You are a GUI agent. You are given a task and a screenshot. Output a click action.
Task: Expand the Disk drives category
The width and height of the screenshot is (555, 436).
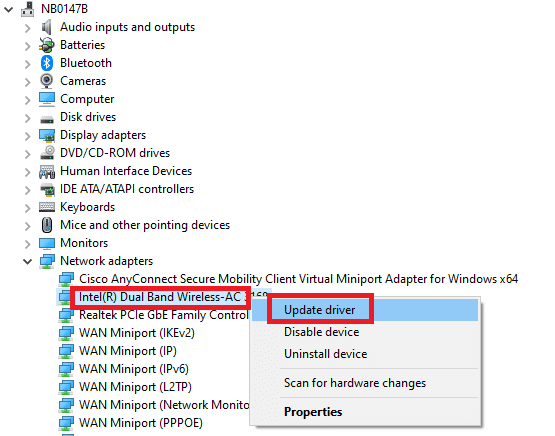click(x=28, y=117)
